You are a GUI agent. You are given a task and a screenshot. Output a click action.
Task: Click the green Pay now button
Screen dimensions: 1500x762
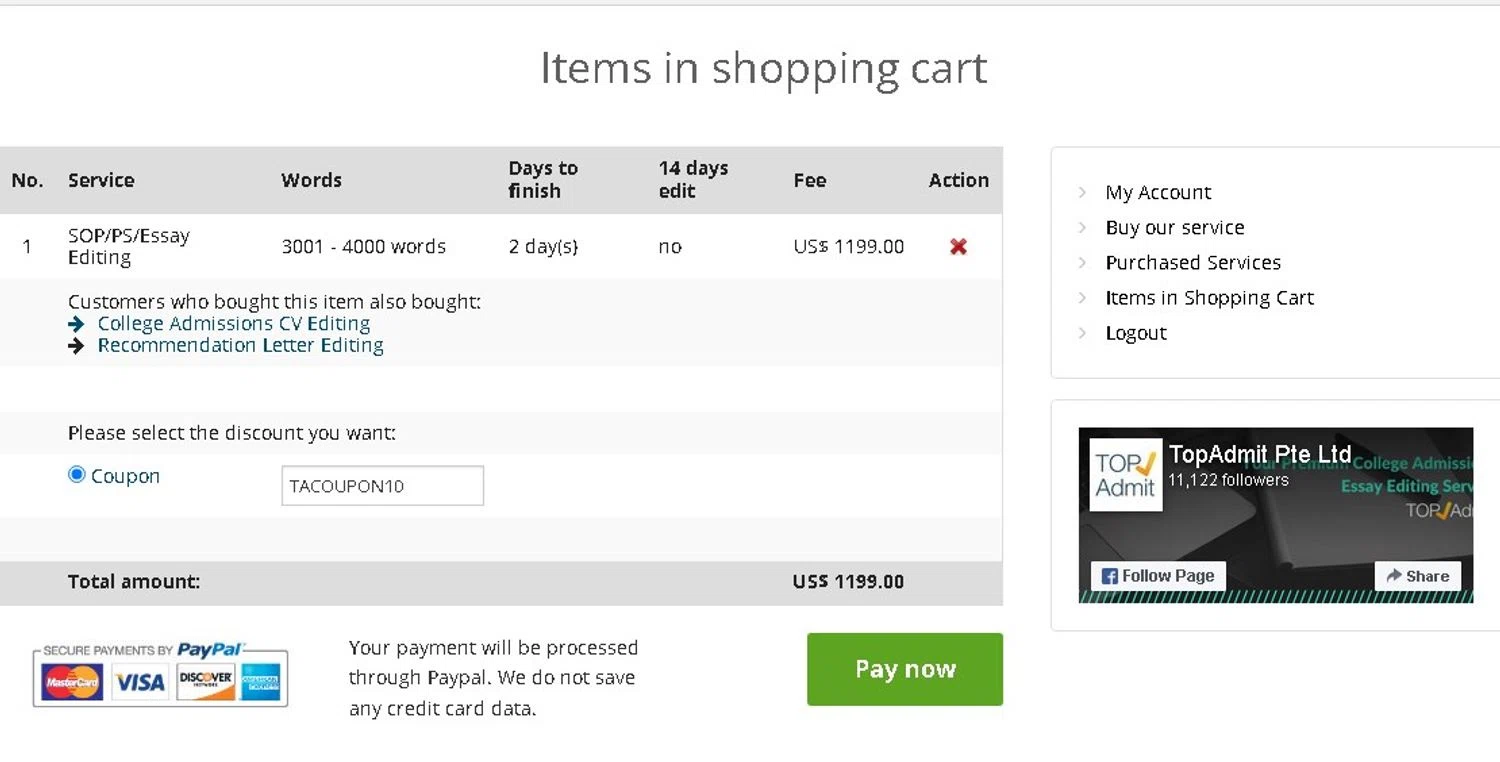[x=905, y=669]
